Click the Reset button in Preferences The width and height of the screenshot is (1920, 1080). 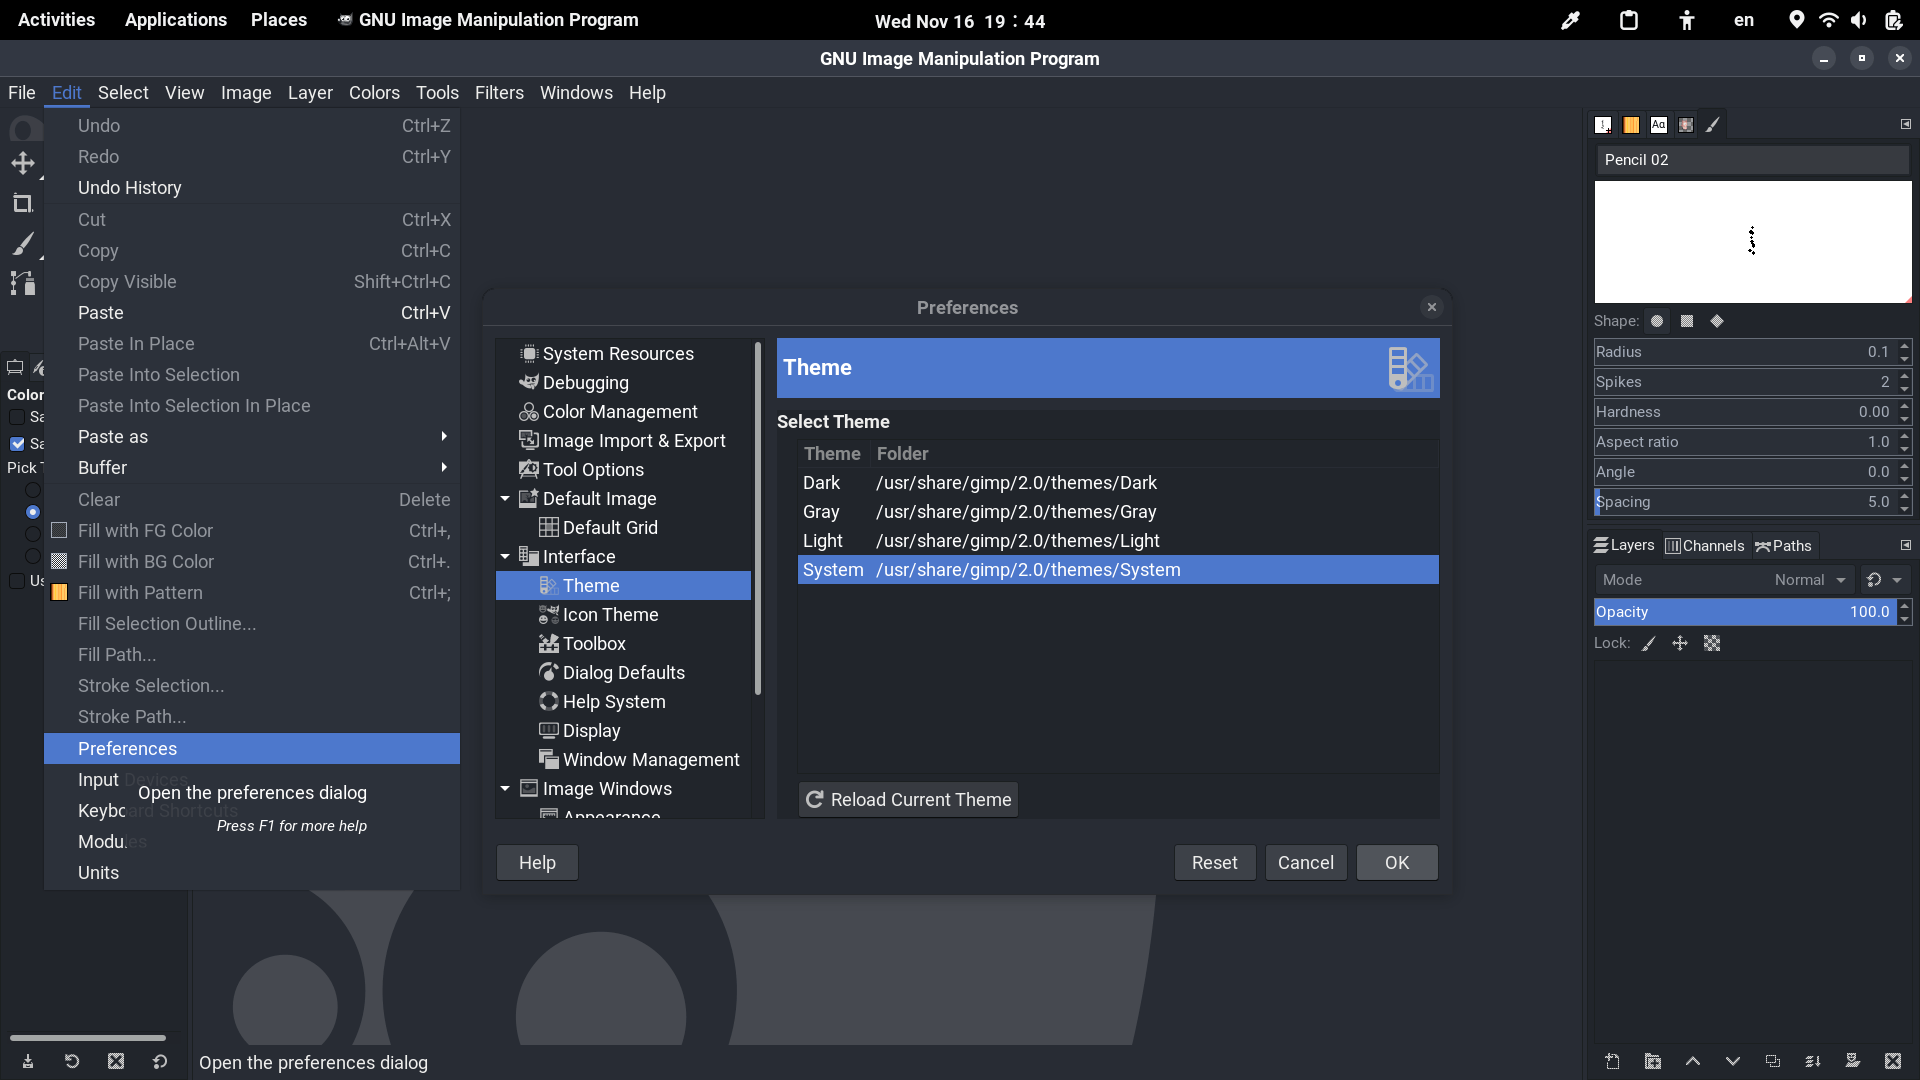pos(1214,862)
